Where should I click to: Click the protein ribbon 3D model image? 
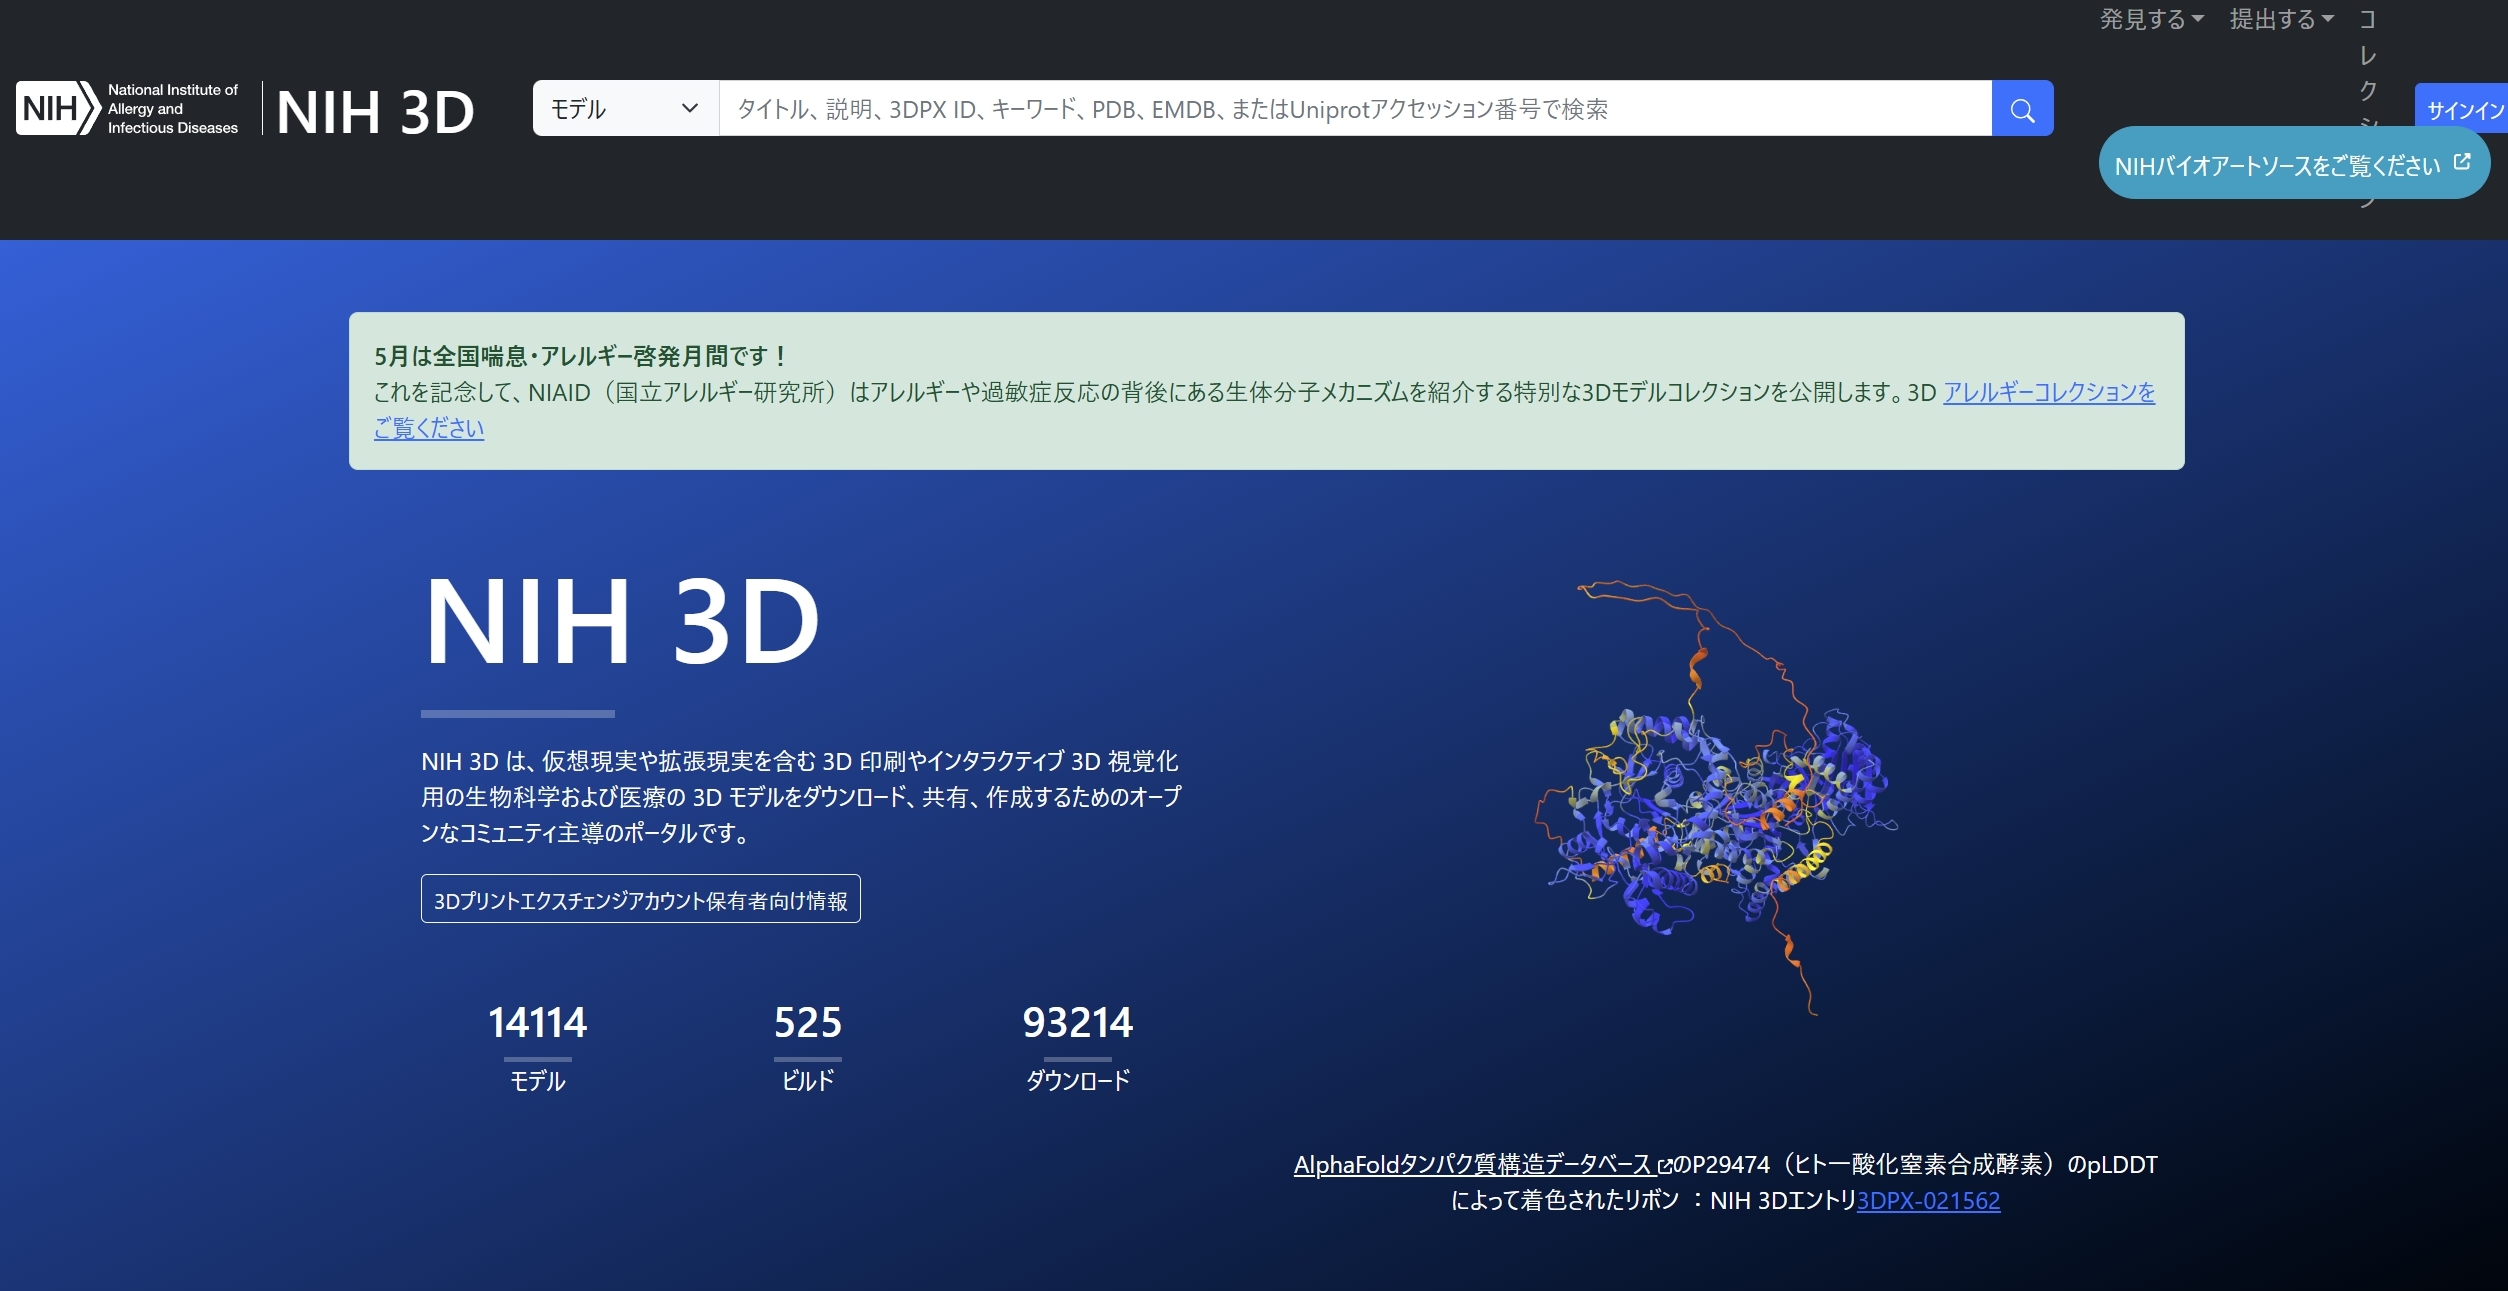(x=1716, y=798)
